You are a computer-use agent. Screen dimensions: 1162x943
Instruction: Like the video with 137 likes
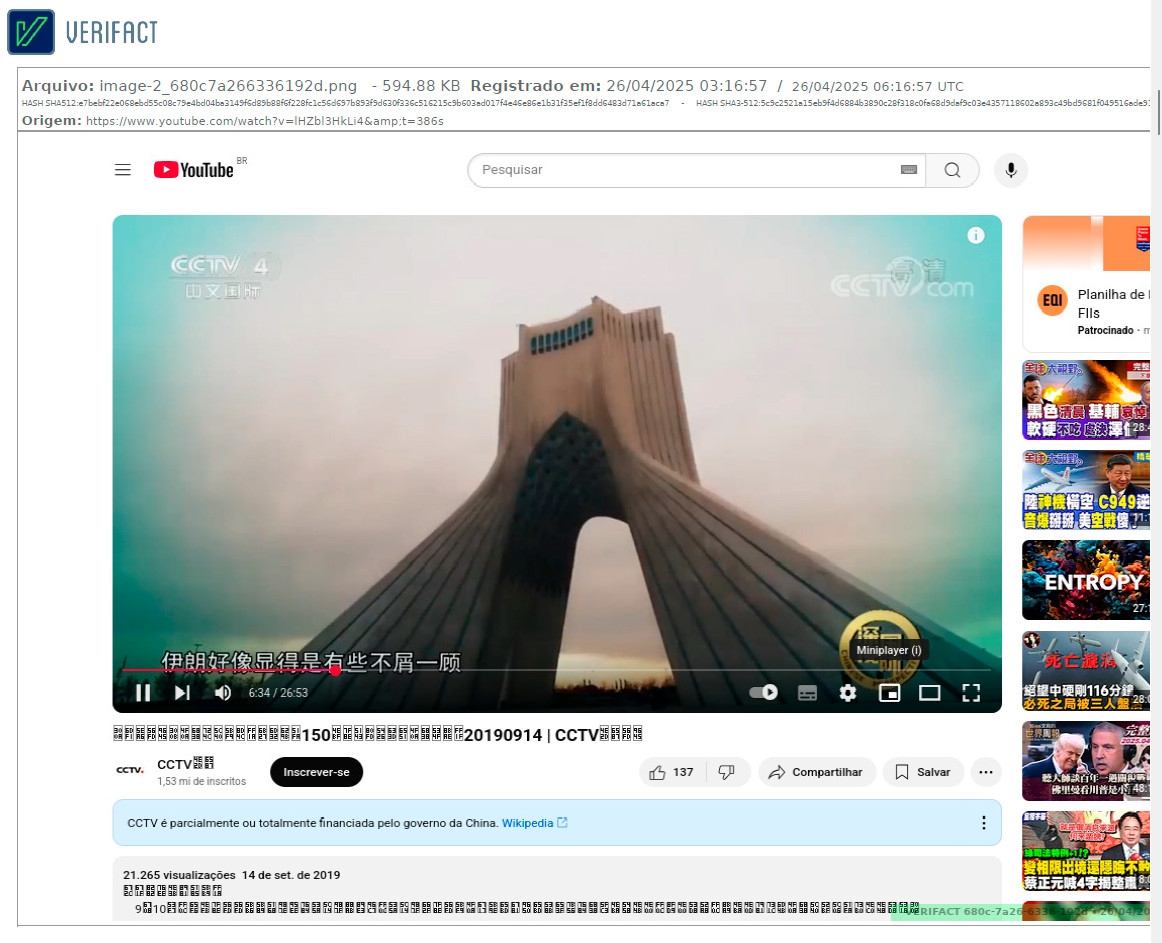point(672,772)
